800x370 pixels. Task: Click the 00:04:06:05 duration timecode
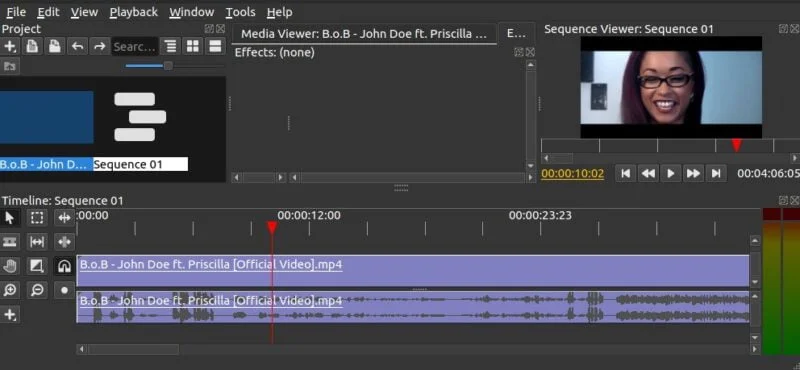[768, 174]
